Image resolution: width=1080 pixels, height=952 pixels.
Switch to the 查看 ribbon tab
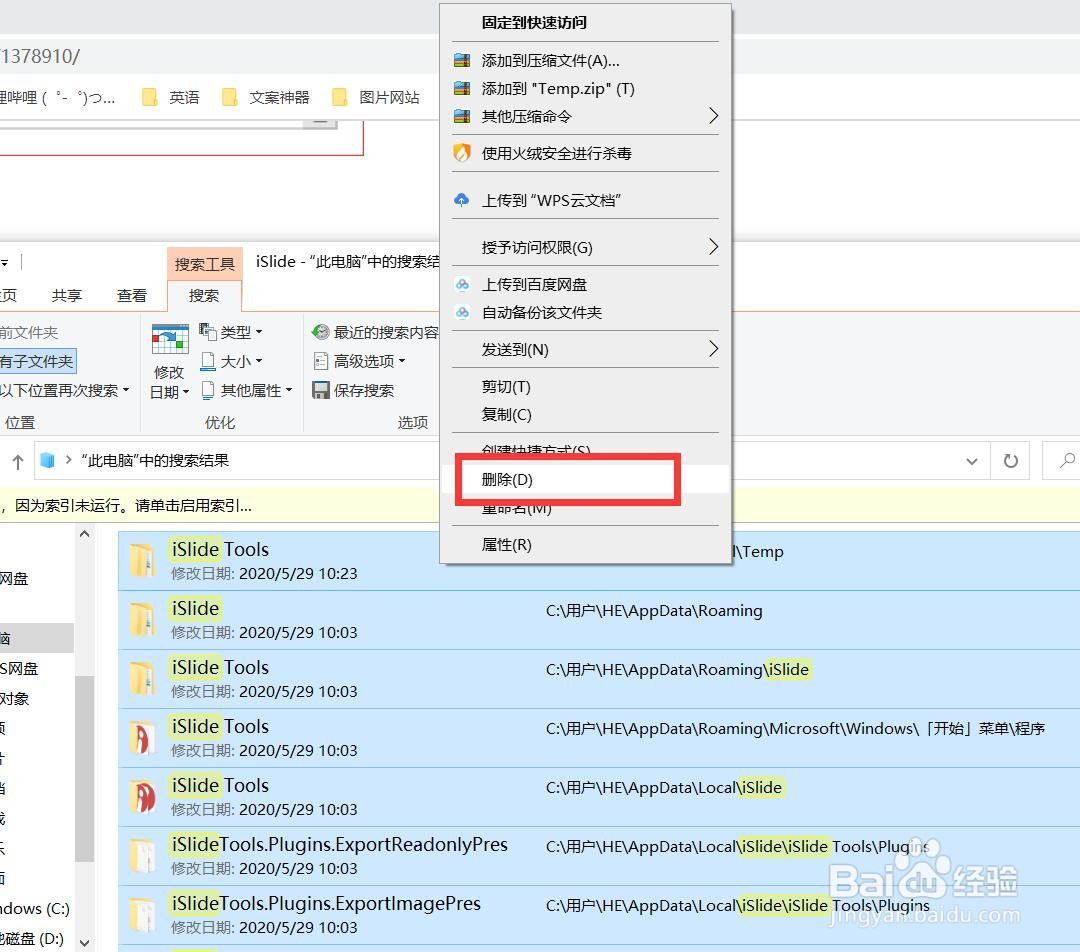[x=132, y=296]
